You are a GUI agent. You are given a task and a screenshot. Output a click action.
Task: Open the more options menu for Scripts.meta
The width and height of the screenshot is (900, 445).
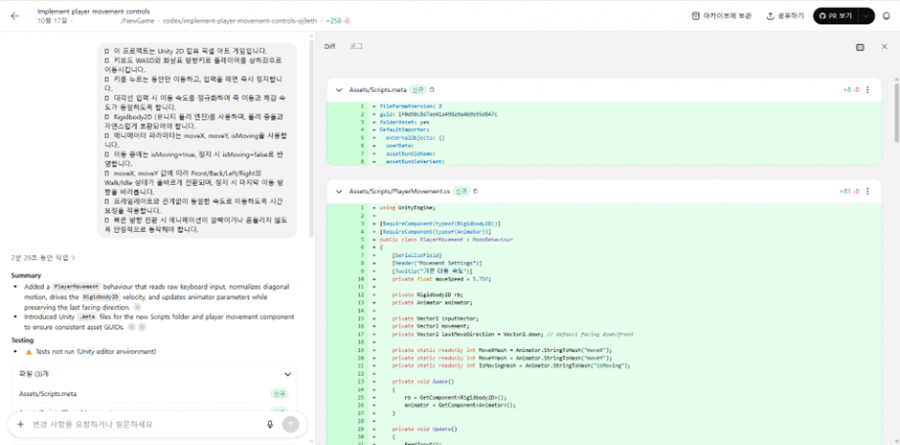pyautogui.click(x=867, y=90)
